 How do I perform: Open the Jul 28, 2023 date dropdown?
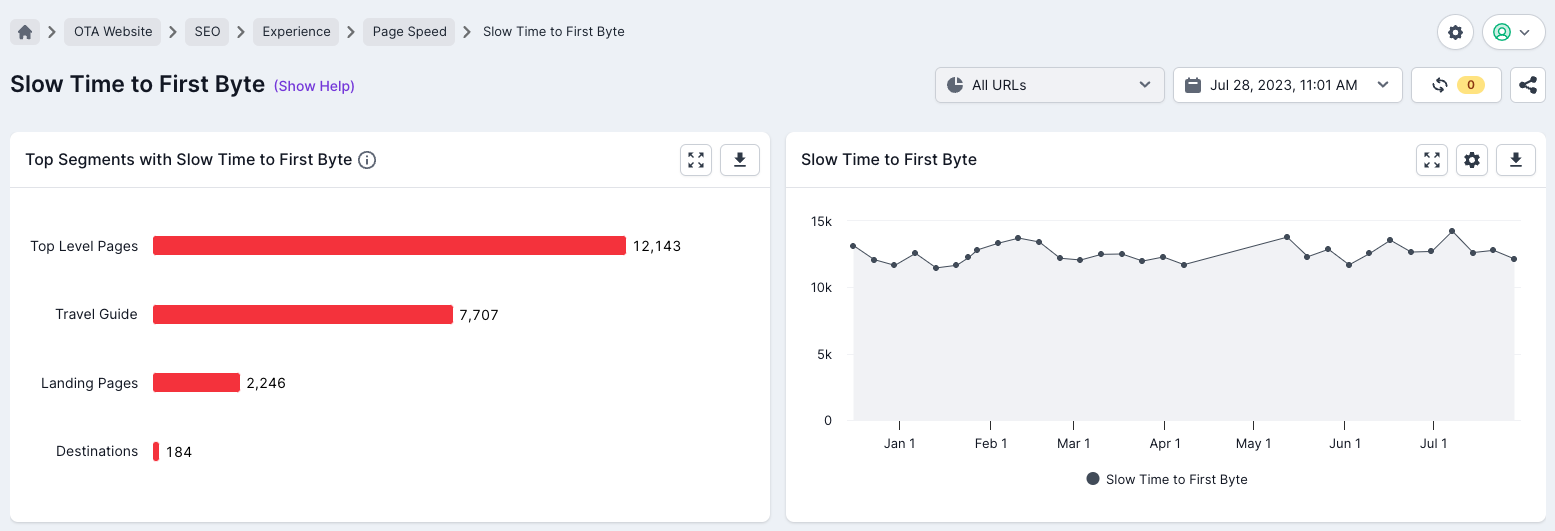[1288, 85]
